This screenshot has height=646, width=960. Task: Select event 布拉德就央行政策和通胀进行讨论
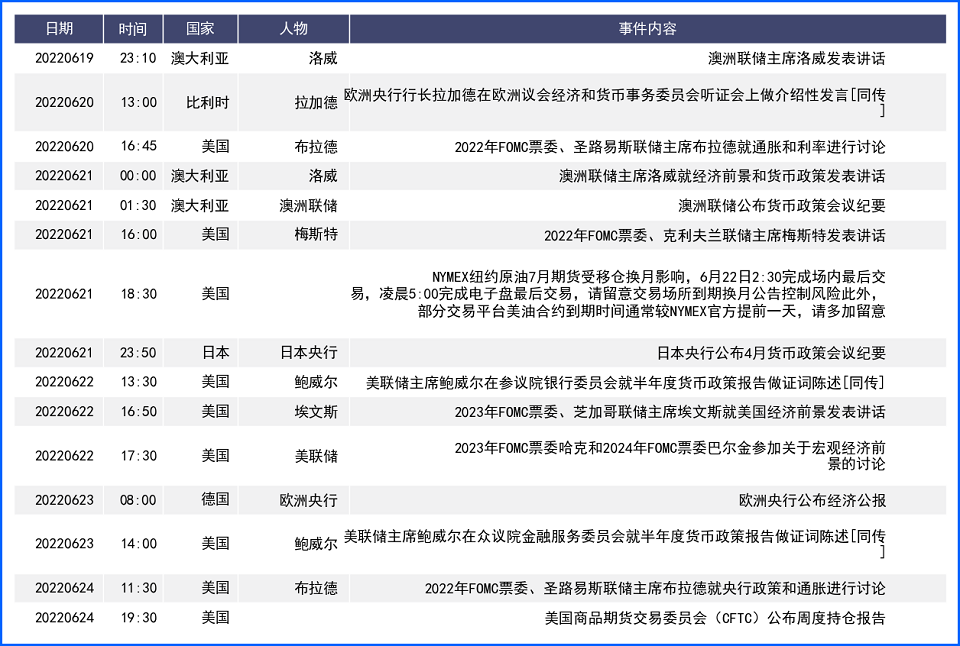[x=655, y=589]
